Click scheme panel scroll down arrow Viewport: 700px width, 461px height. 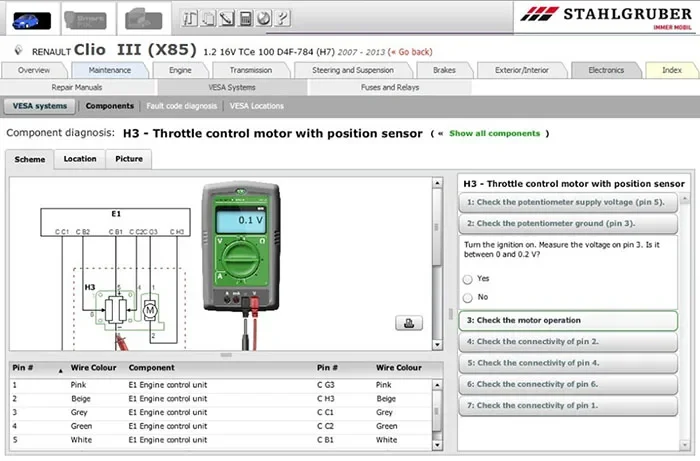coord(437,345)
